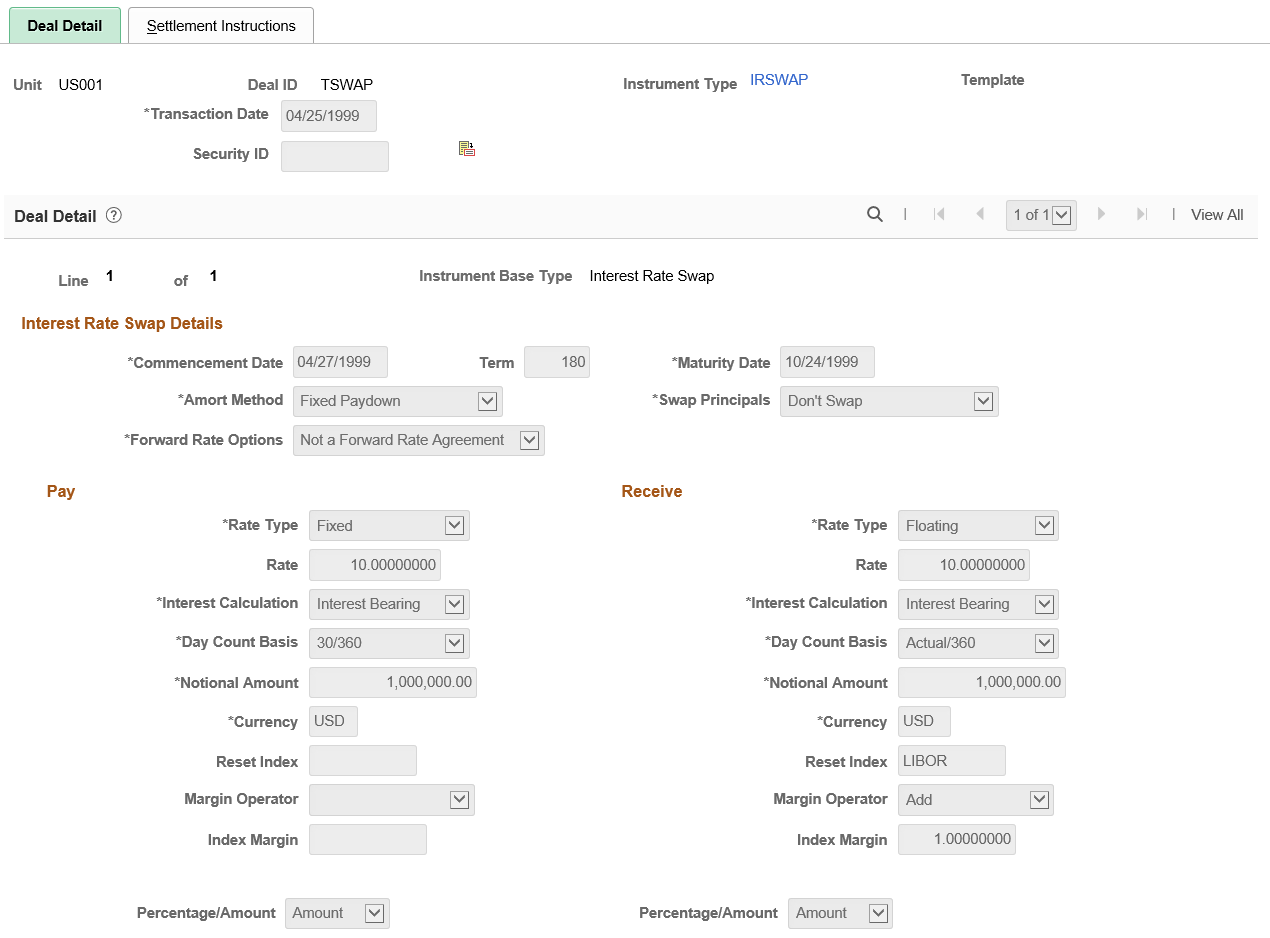Viewport: 1270px width, 938px height.
Task: Open Pay Rate Type dropdown
Action: coord(390,526)
